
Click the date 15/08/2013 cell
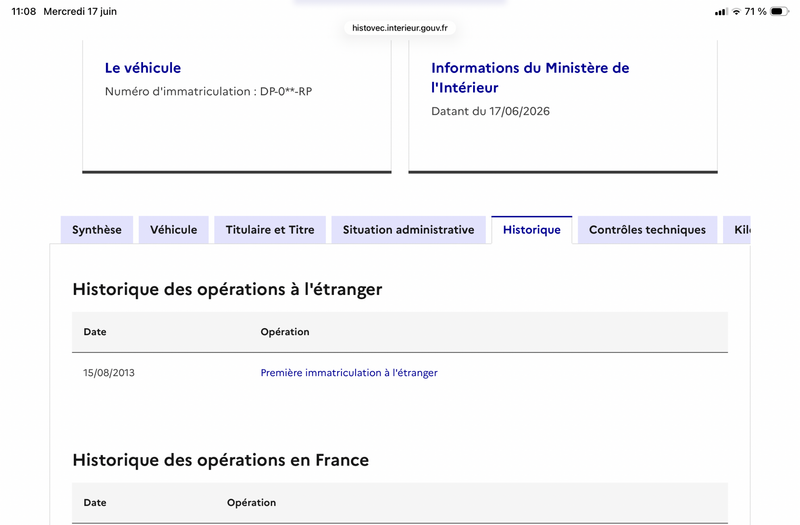click(109, 372)
